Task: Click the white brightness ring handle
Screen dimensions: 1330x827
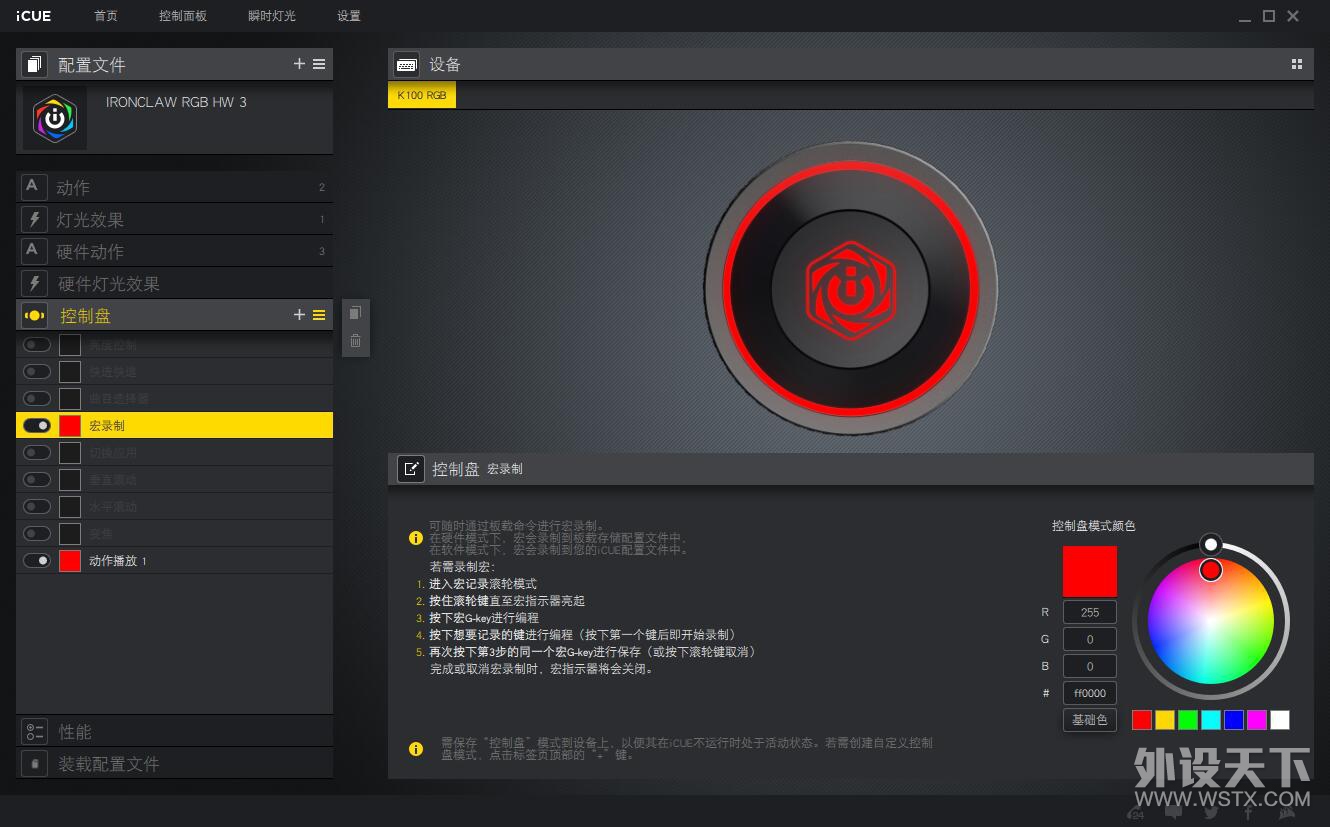Action: pyautogui.click(x=1211, y=544)
